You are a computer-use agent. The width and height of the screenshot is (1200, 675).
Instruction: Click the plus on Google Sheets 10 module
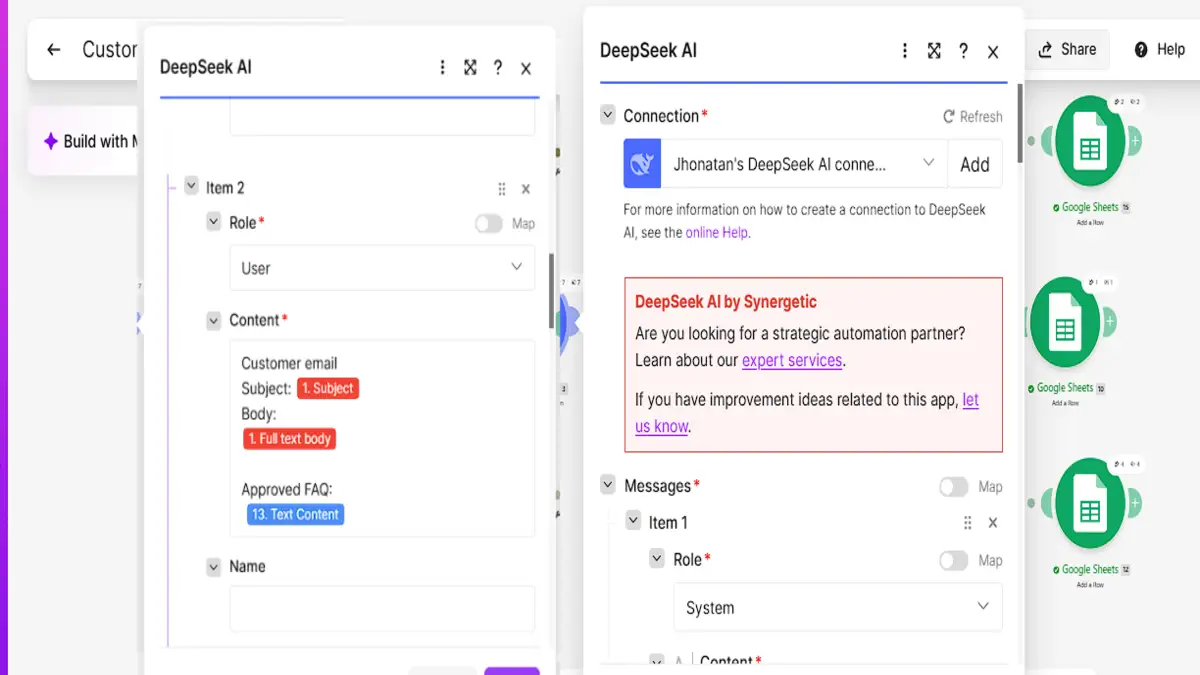(x=1109, y=322)
